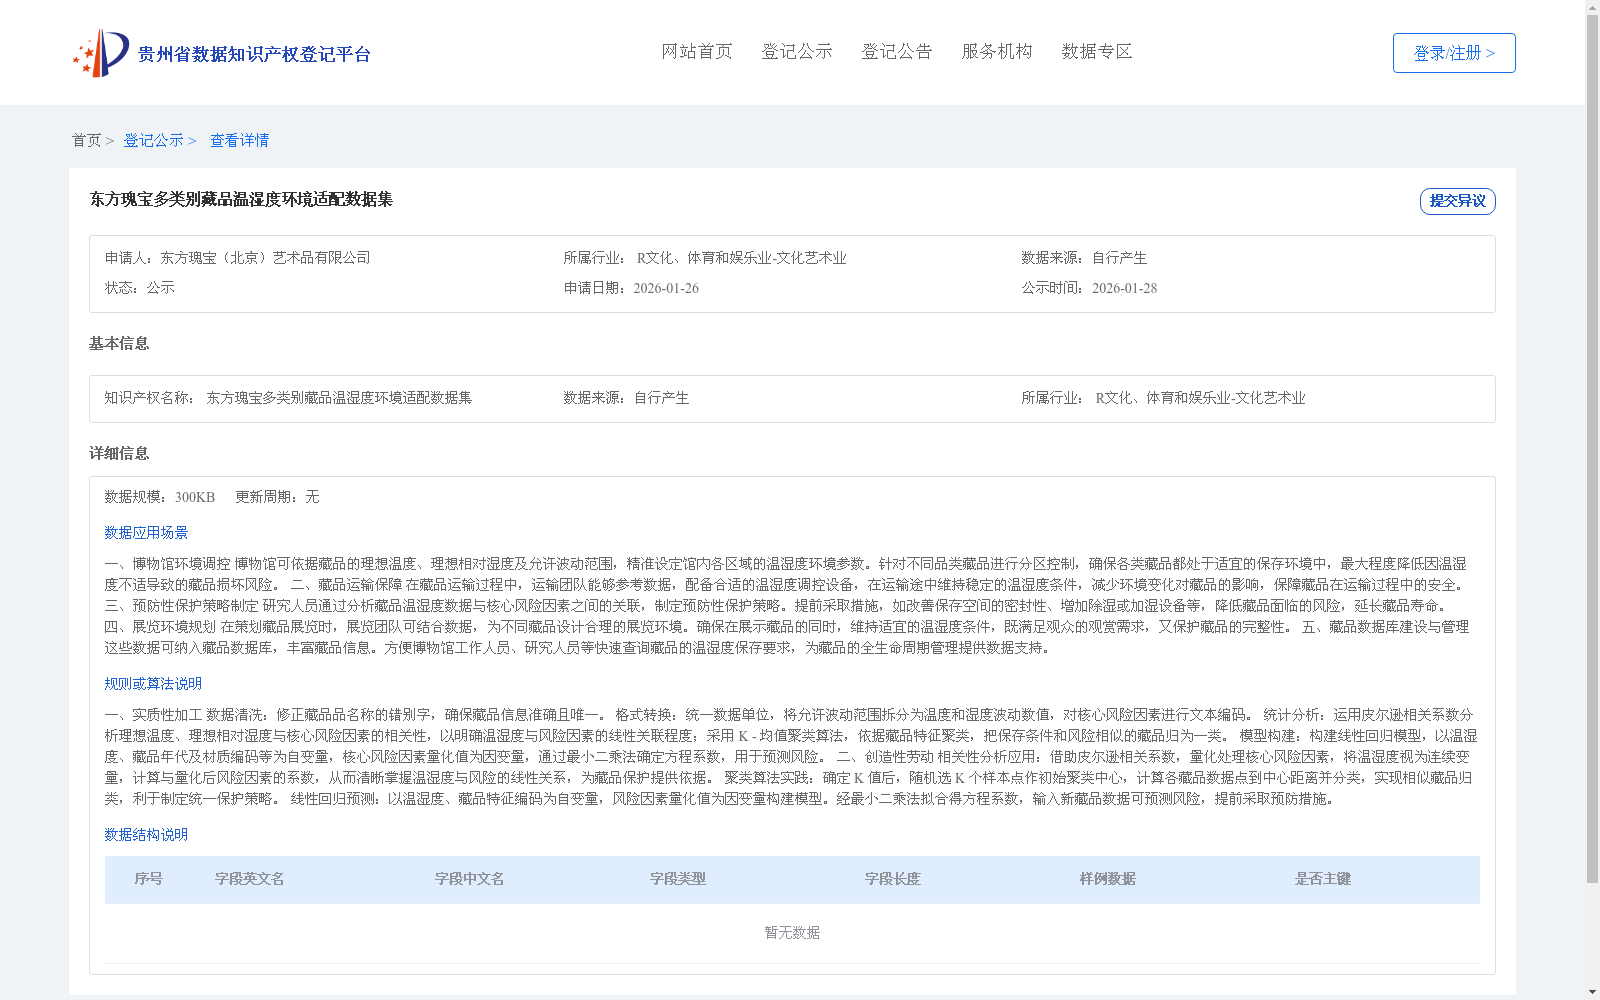This screenshot has height=1000, width=1600.
Task: Click the scrollbar up arrow
Action: coord(1592,7)
